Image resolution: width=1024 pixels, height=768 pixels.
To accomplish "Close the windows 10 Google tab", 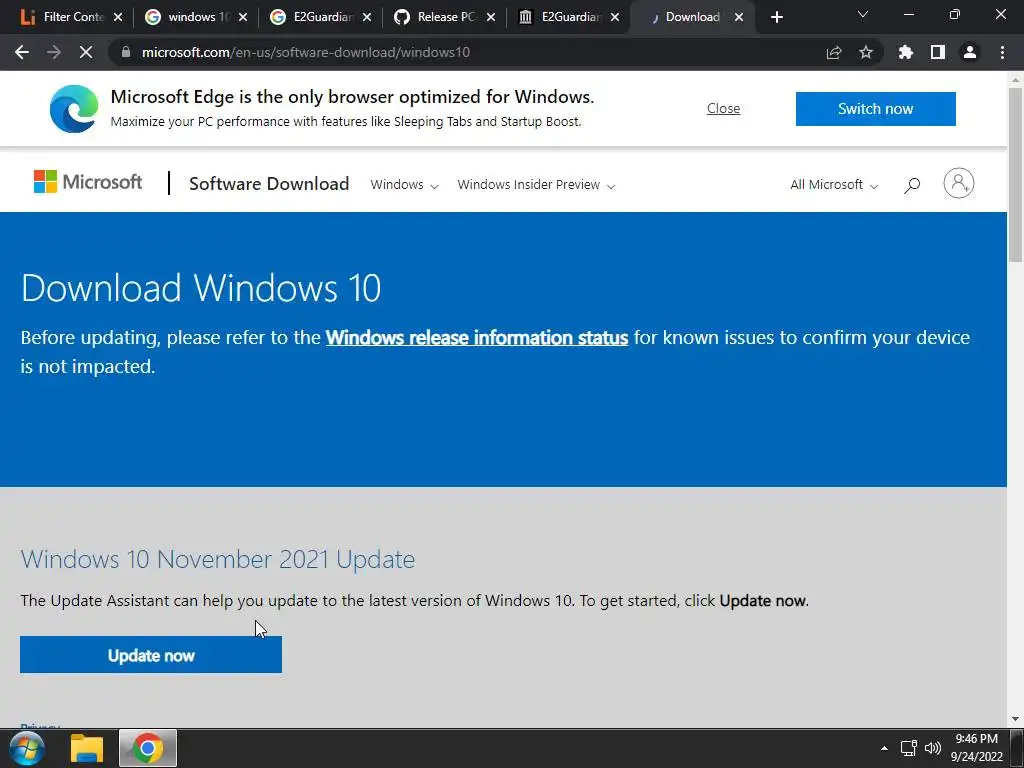I will click(x=243, y=17).
